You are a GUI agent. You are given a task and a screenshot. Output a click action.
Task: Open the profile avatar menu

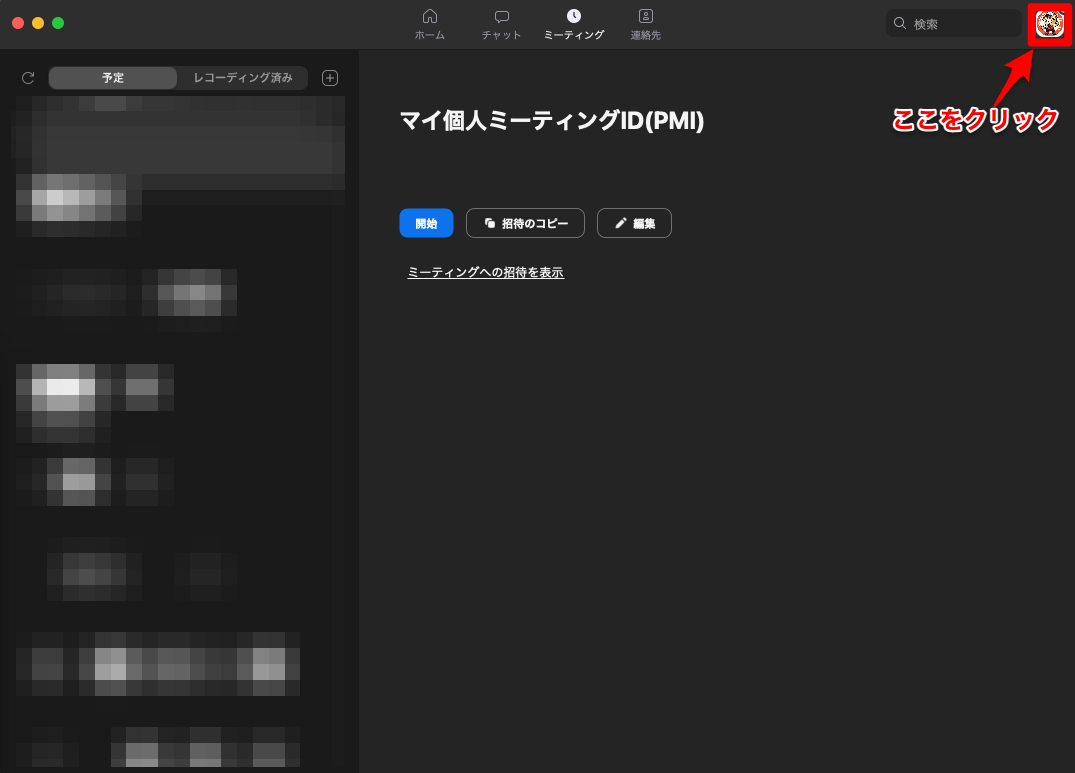(x=1049, y=24)
